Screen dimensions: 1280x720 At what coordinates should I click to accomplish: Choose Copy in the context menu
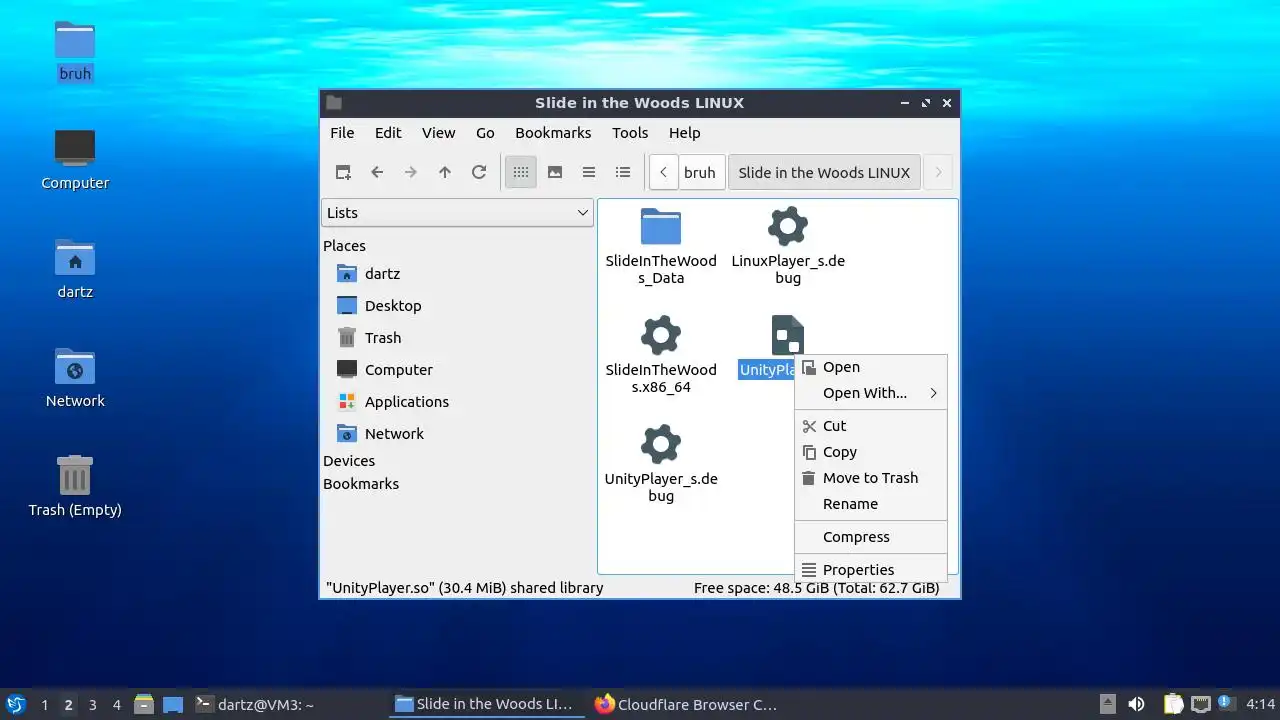(870, 452)
